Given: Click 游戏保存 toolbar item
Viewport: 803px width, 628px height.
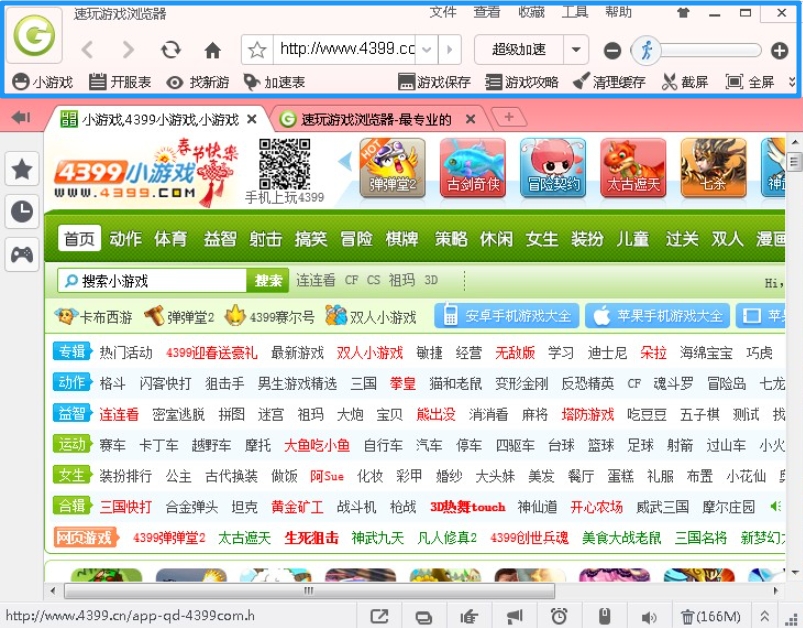Looking at the screenshot, I should point(434,82).
